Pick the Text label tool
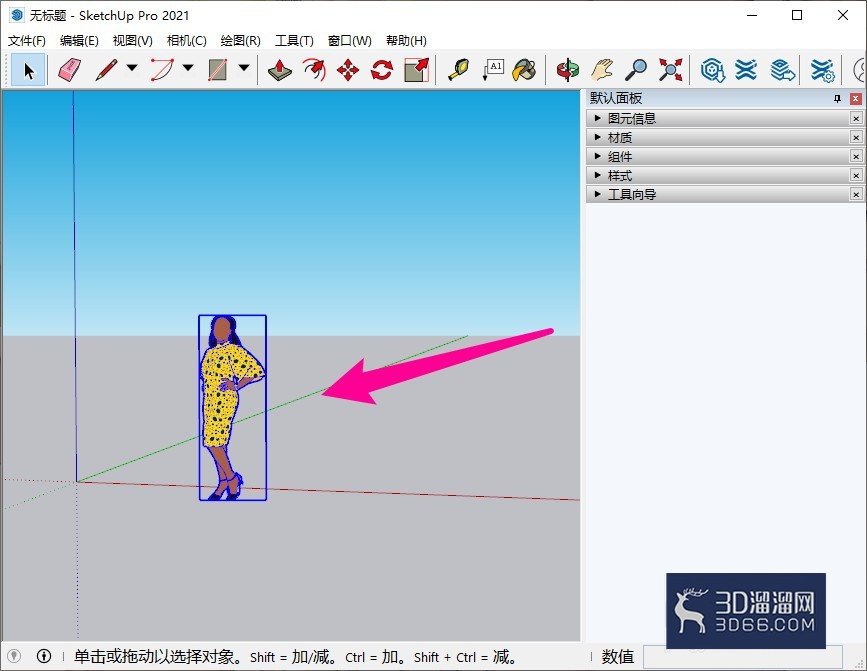The height and width of the screenshot is (671, 867). click(x=492, y=70)
